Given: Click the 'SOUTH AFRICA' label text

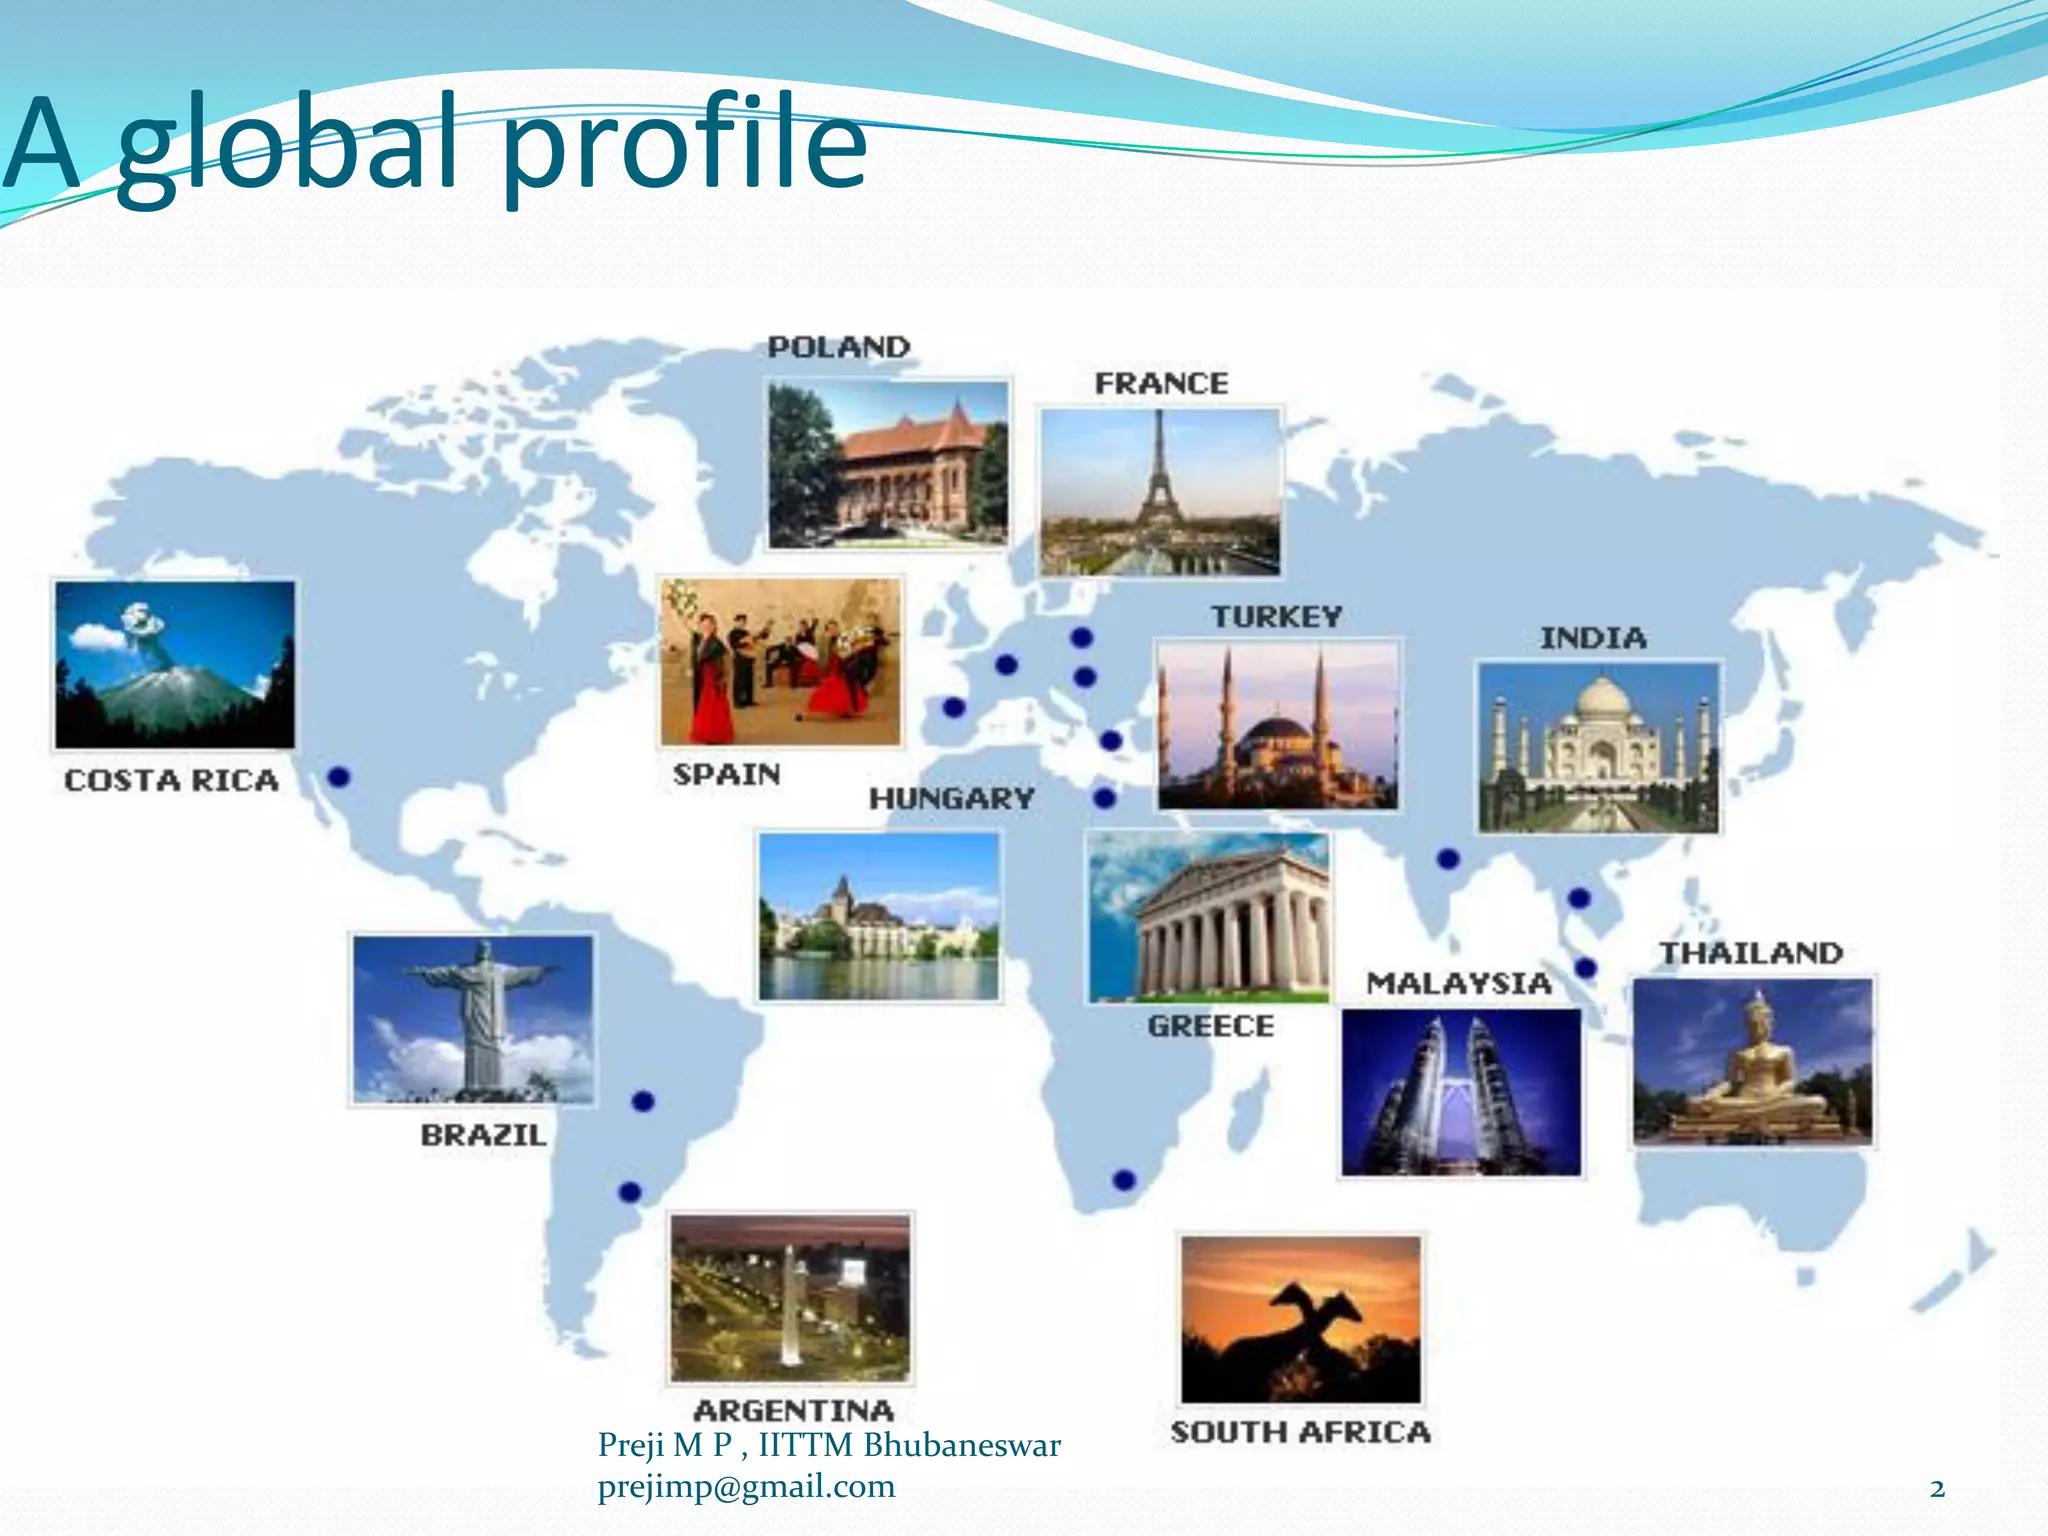Looking at the screenshot, I should click(1300, 1432).
